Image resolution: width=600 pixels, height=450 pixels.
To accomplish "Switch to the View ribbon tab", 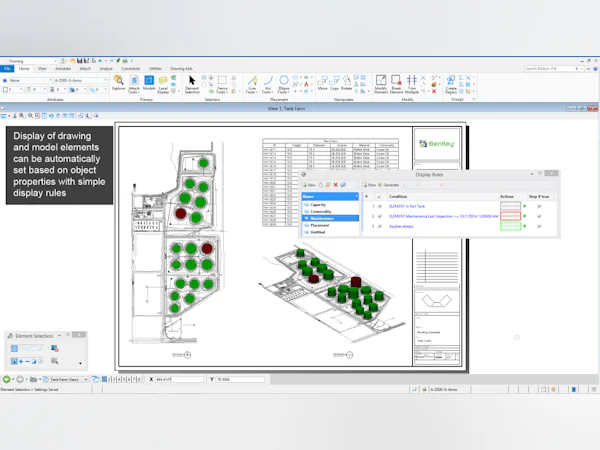I will pyautogui.click(x=42, y=69).
